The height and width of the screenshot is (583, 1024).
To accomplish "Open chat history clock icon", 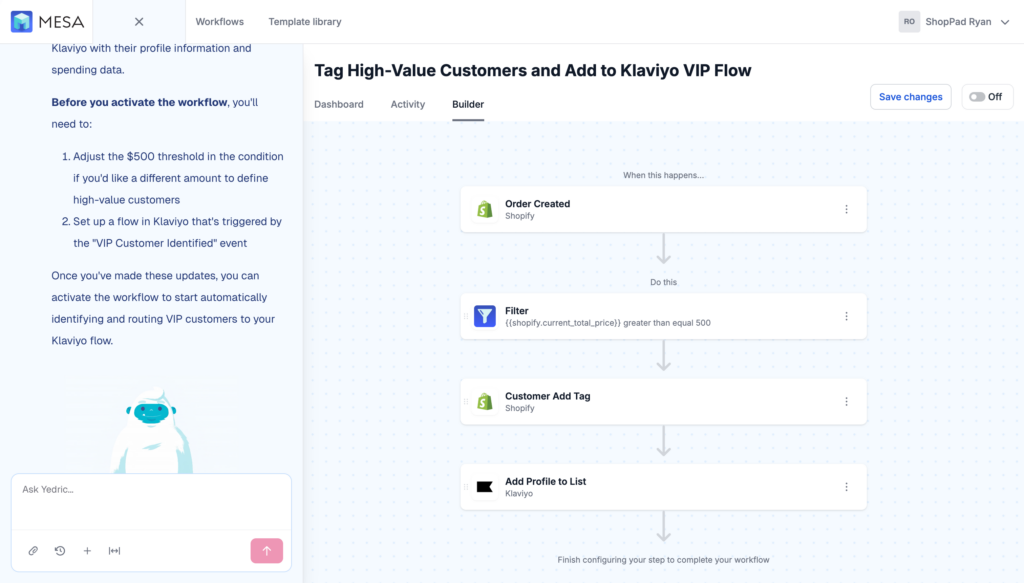I will pyautogui.click(x=60, y=550).
